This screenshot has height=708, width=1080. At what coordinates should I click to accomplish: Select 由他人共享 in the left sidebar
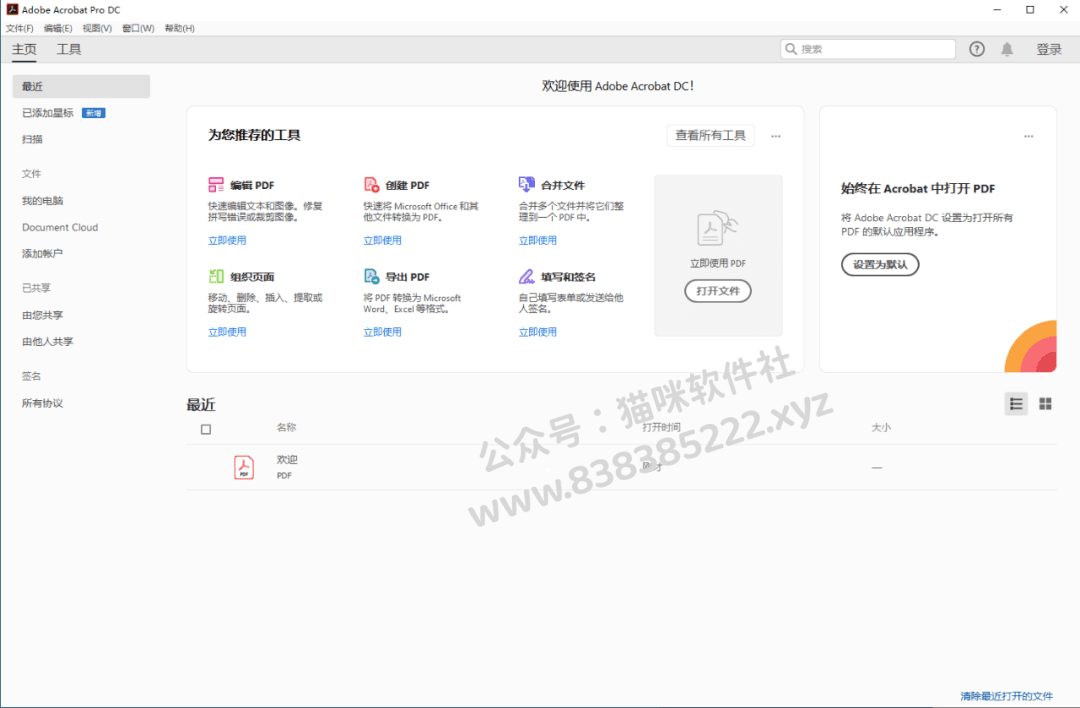pyautogui.click(x=48, y=342)
